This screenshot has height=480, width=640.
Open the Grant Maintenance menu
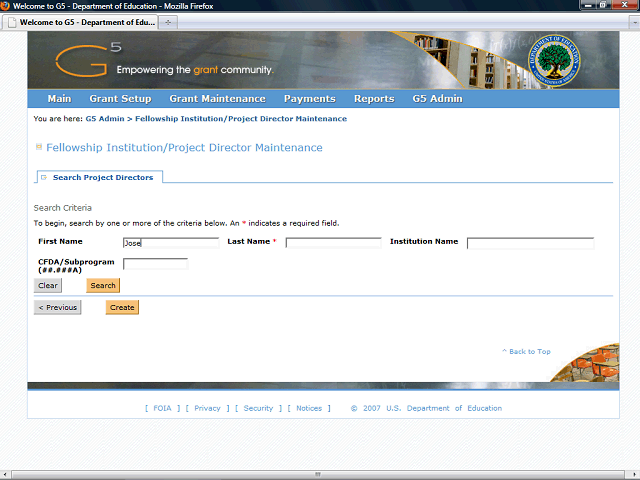[x=217, y=99]
